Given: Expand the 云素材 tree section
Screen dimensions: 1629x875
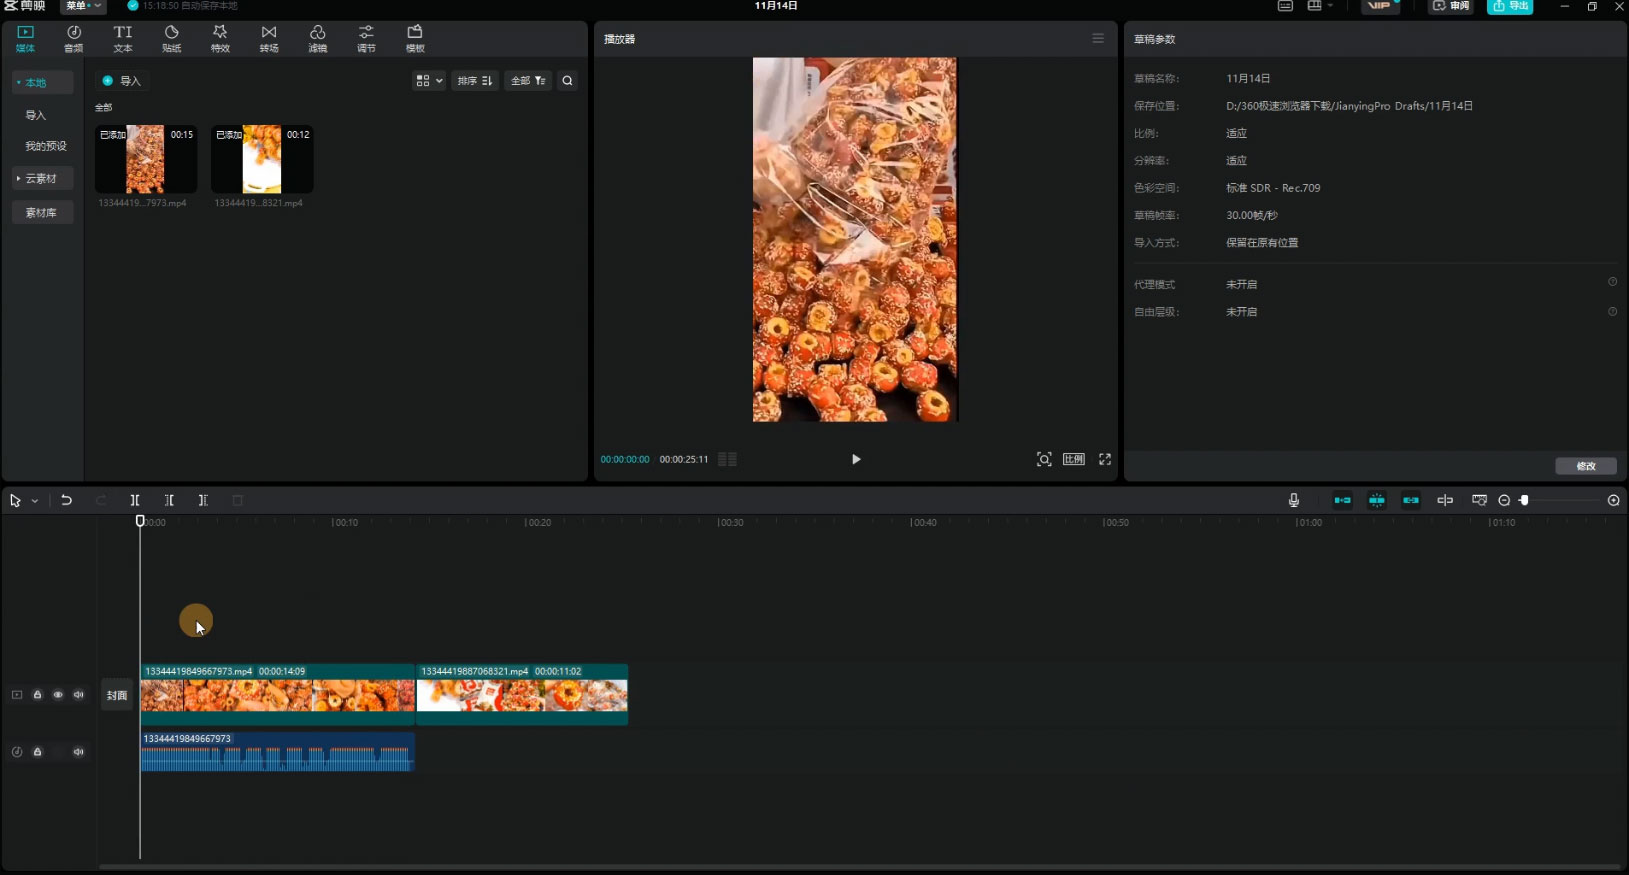Looking at the screenshot, I should pyautogui.click(x=41, y=178).
